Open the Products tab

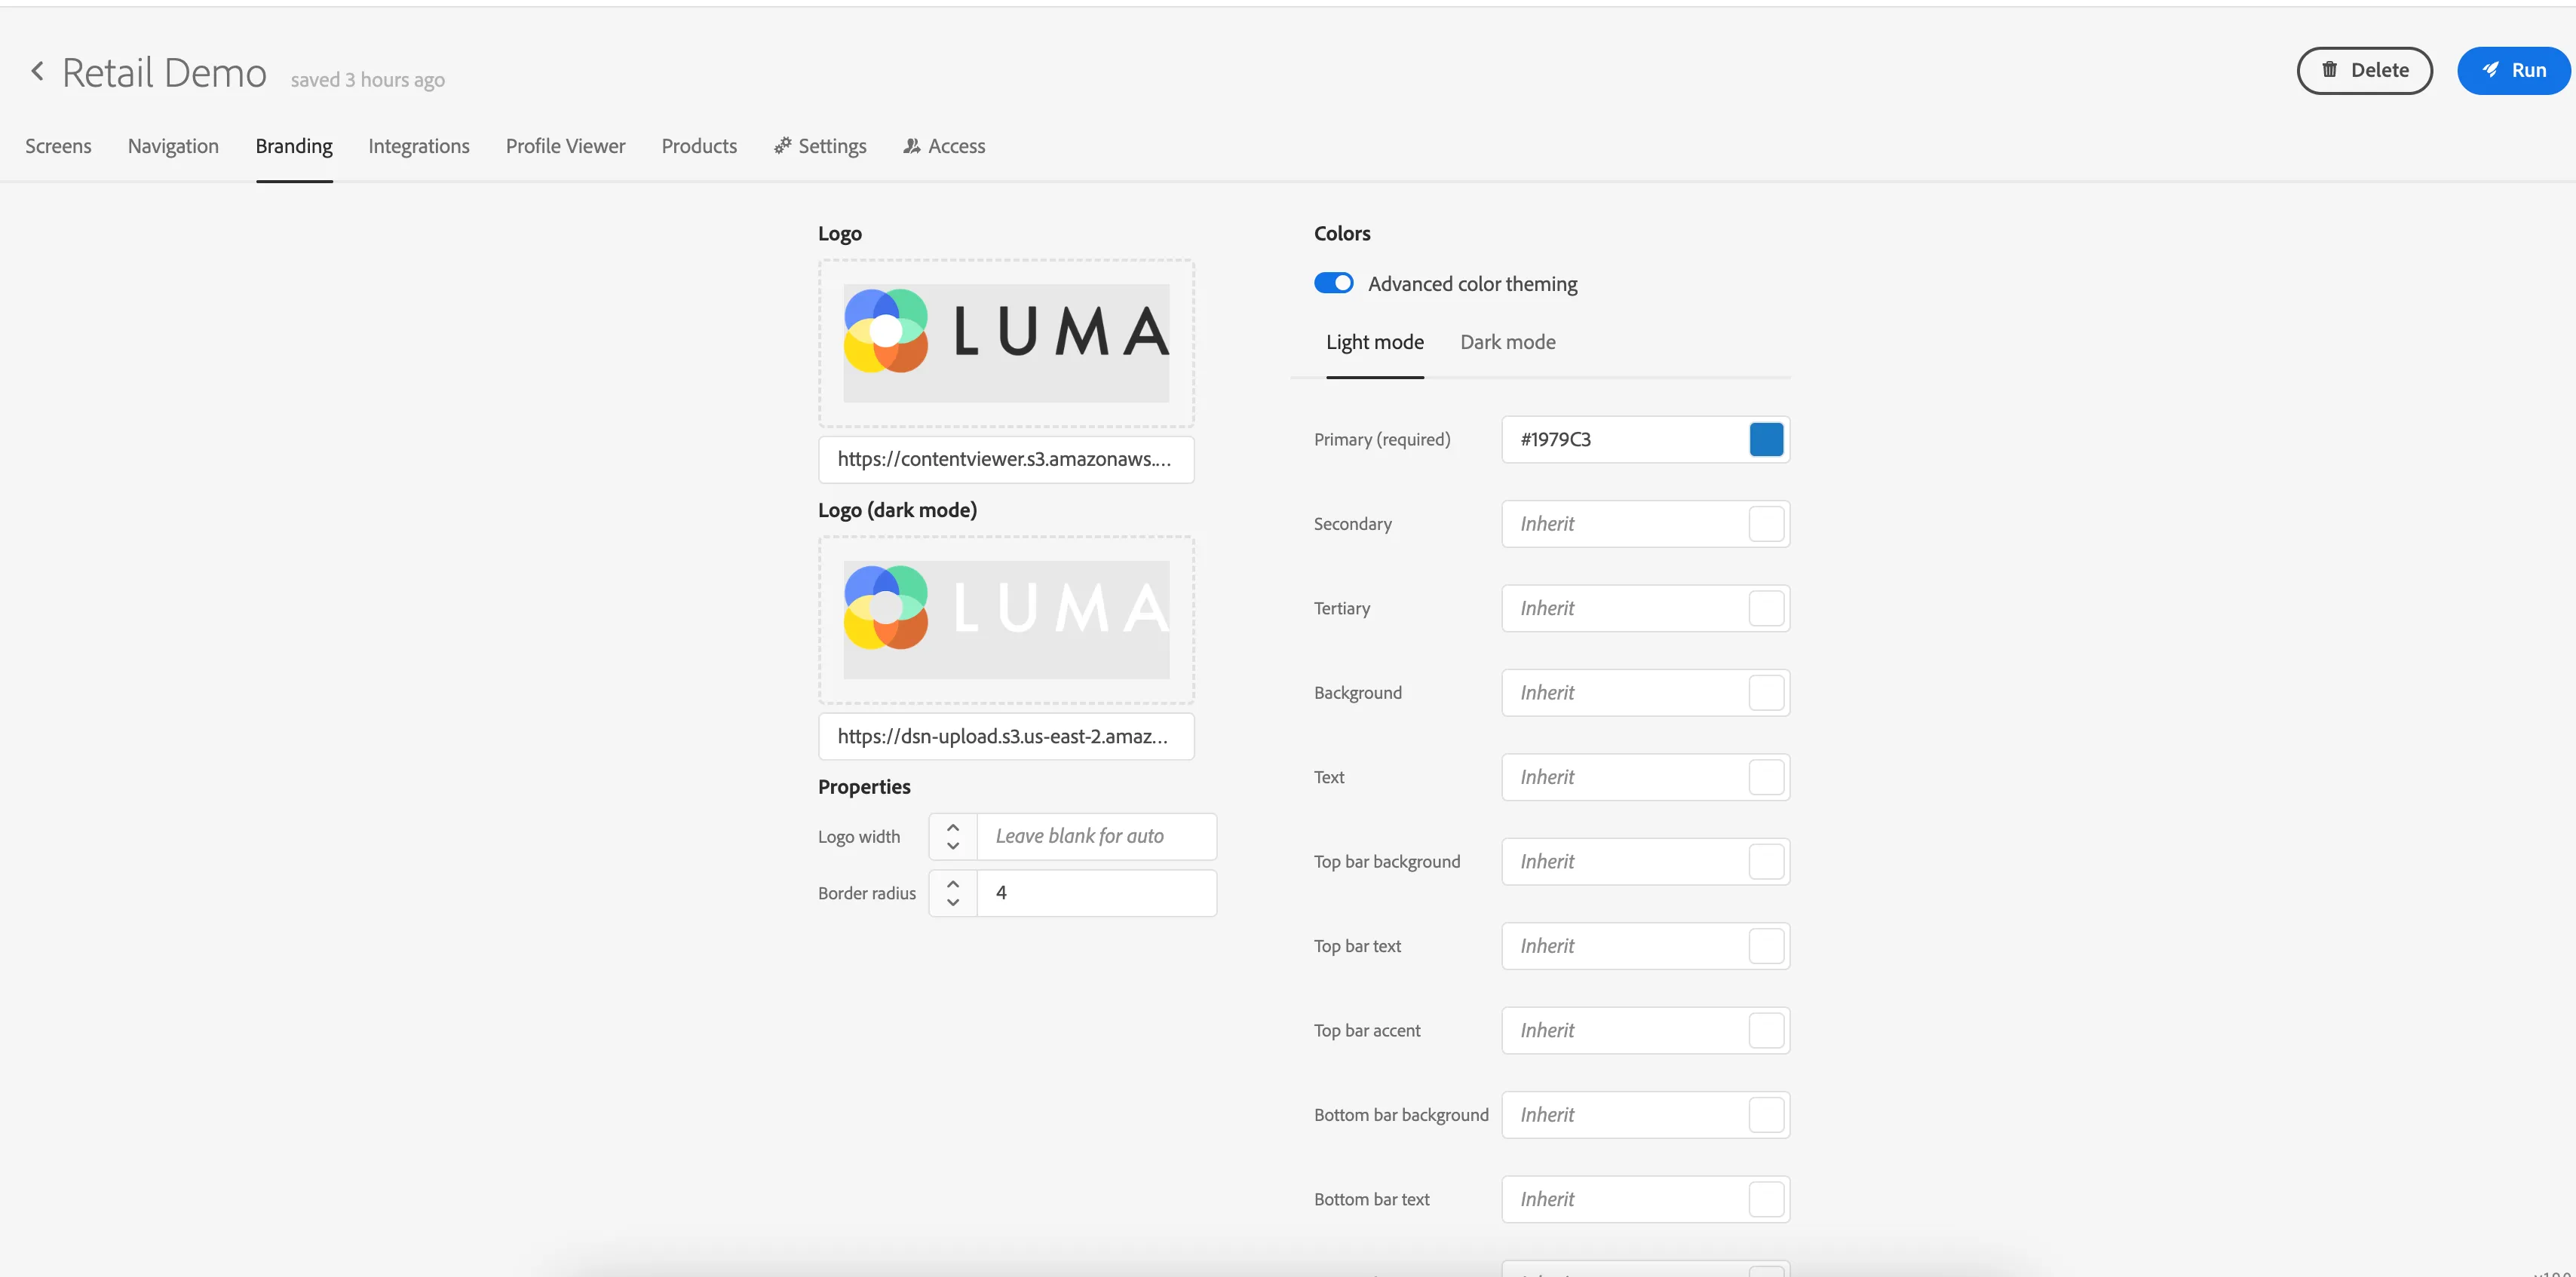(x=699, y=146)
